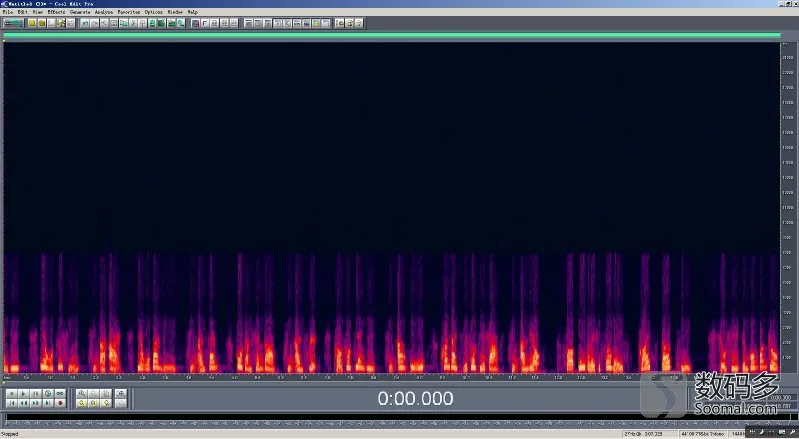This screenshot has height=439, width=799.
Task: Click the Go to Beginning transport button
Action: (11, 403)
